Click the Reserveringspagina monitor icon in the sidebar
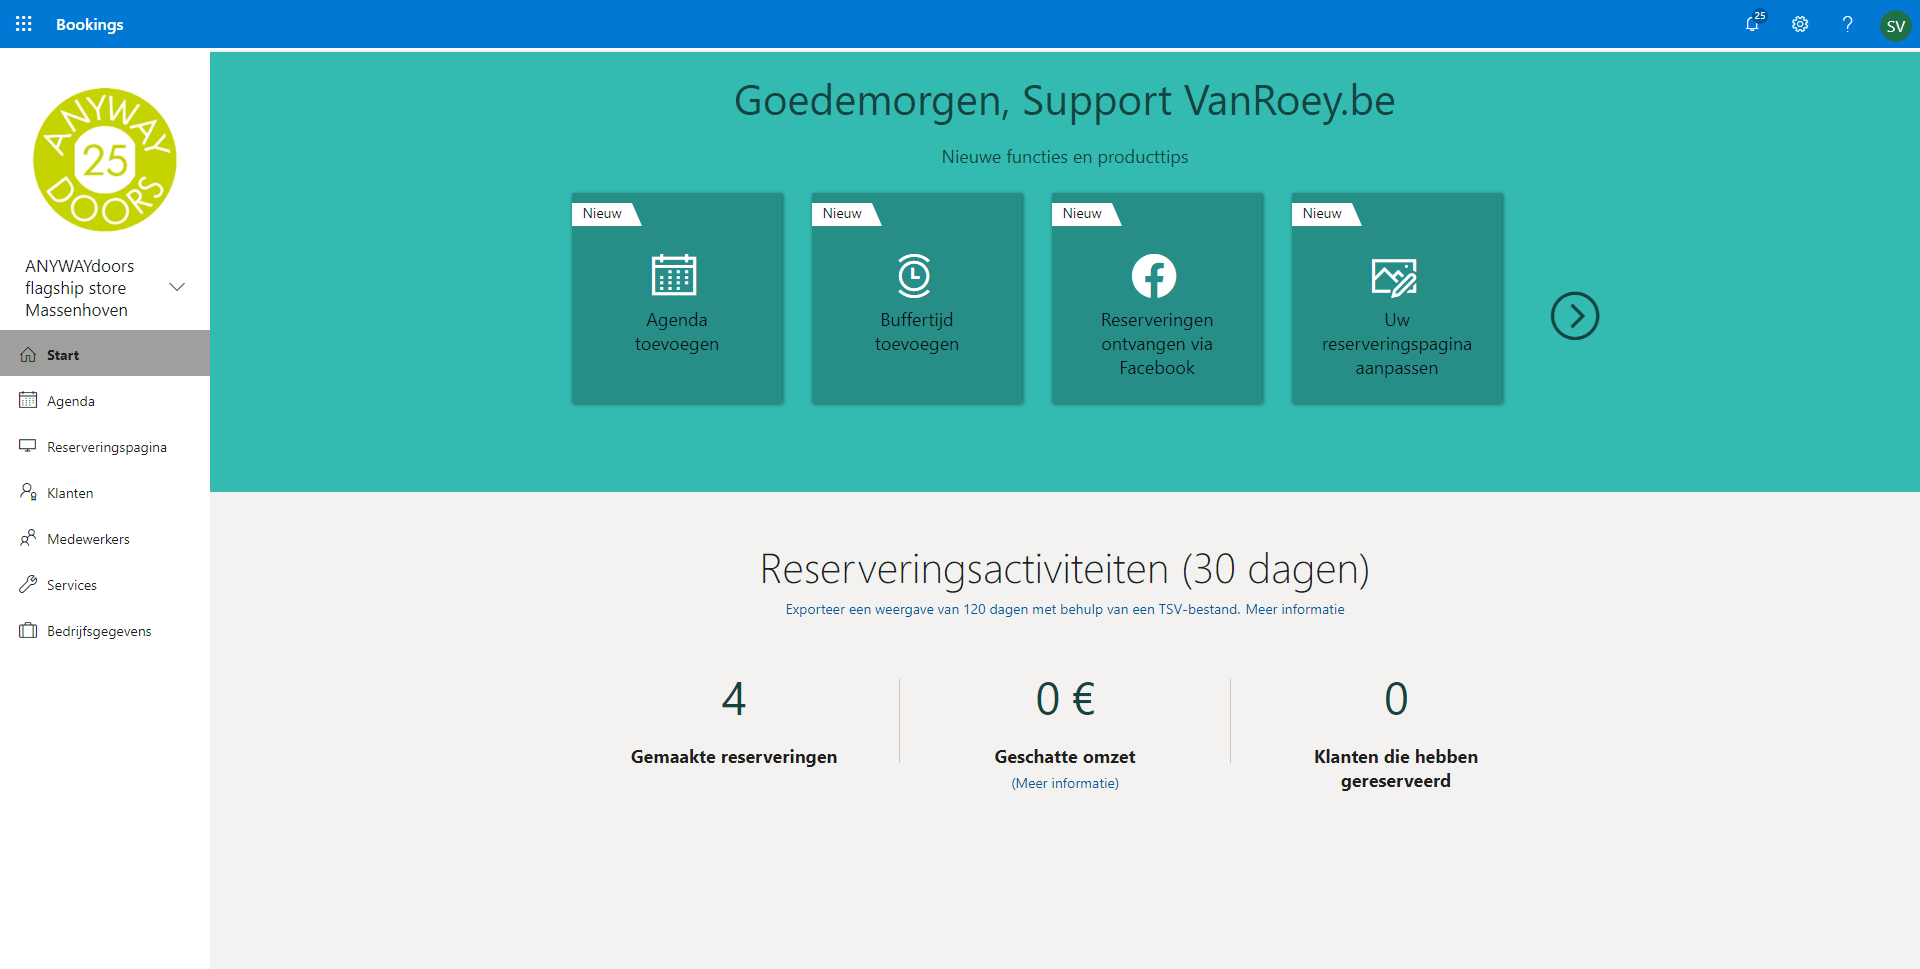The image size is (1920, 969). point(28,446)
